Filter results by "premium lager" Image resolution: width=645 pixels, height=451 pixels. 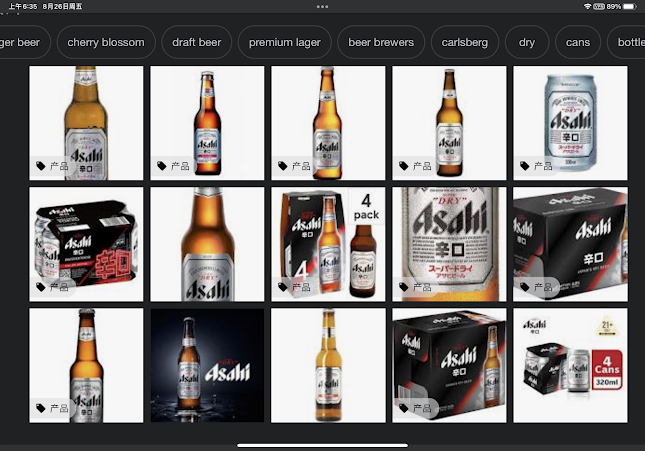284,43
